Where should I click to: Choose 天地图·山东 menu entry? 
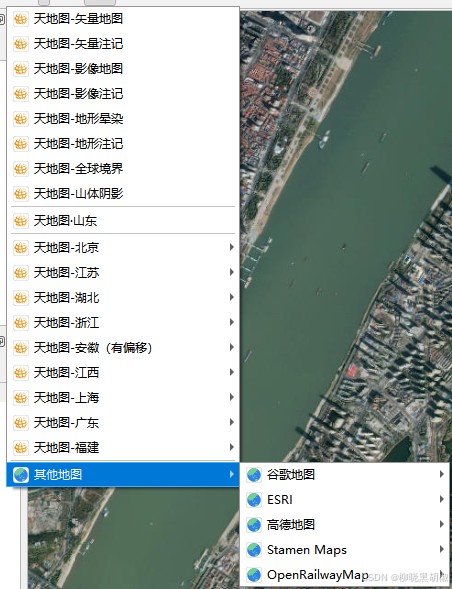(123, 220)
